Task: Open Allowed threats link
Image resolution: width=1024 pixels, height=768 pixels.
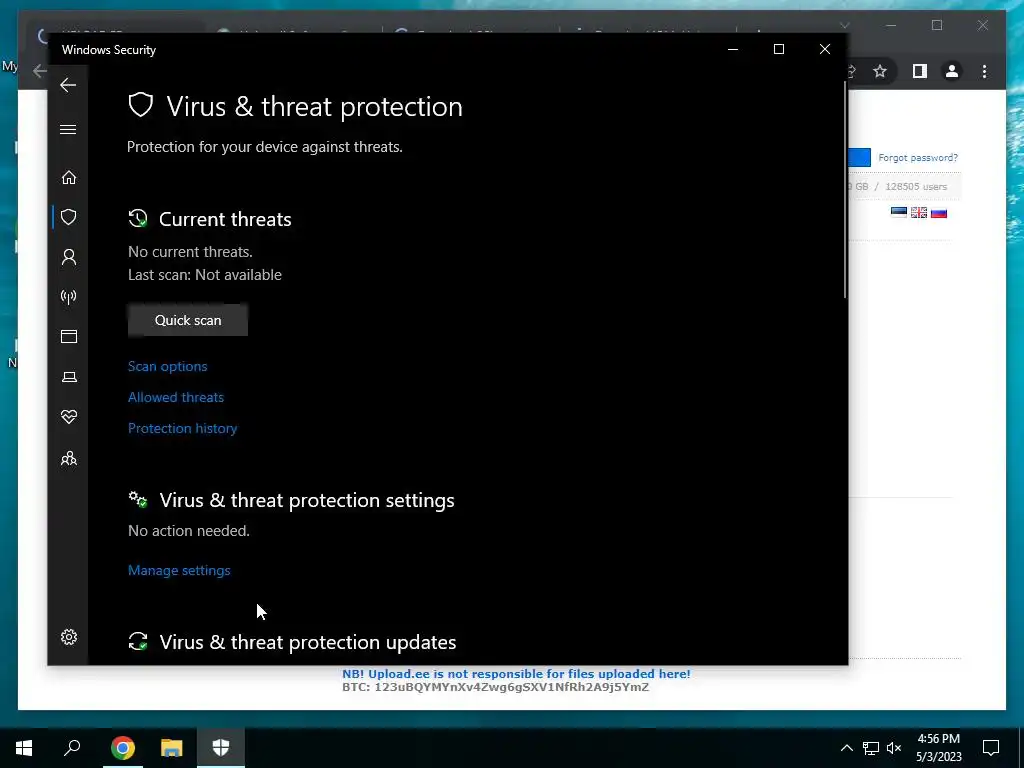Action: point(176,397)
